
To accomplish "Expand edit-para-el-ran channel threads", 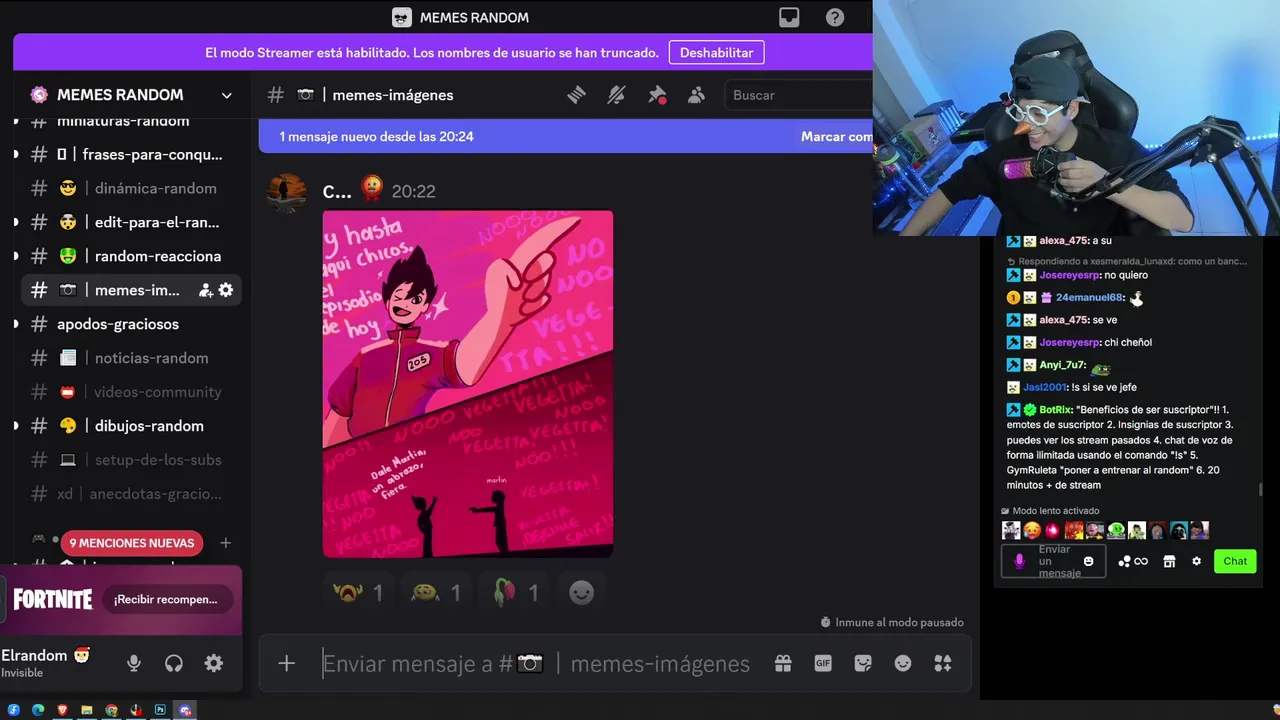I will (x=15, y=222).
